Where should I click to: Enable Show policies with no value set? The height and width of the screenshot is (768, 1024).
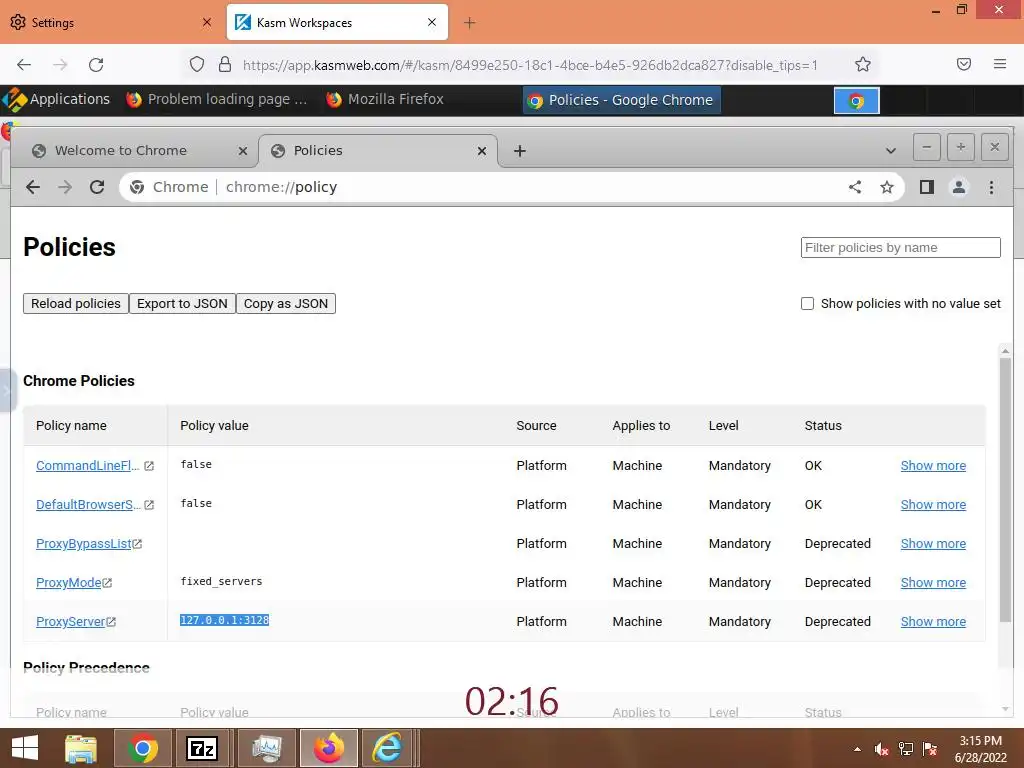(x=807, y=304)
